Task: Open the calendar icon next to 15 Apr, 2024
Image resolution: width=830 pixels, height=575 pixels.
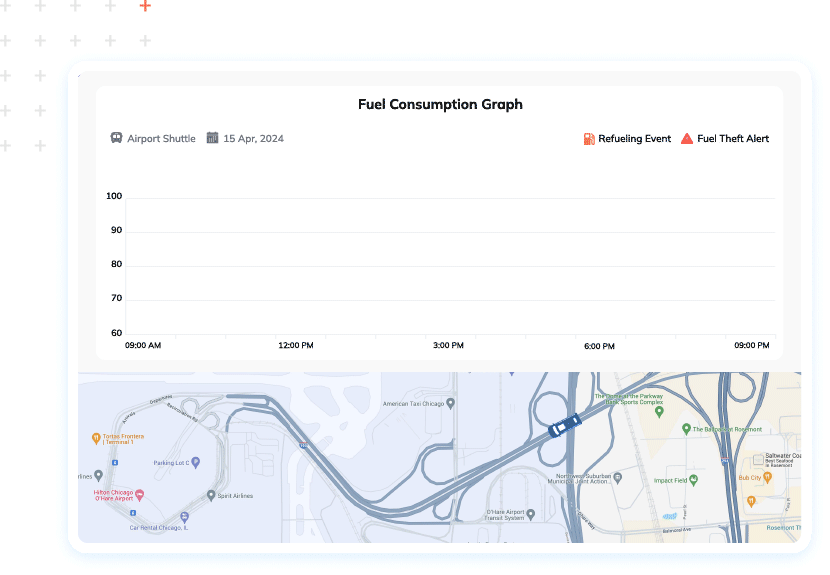Action: (212, 138)
